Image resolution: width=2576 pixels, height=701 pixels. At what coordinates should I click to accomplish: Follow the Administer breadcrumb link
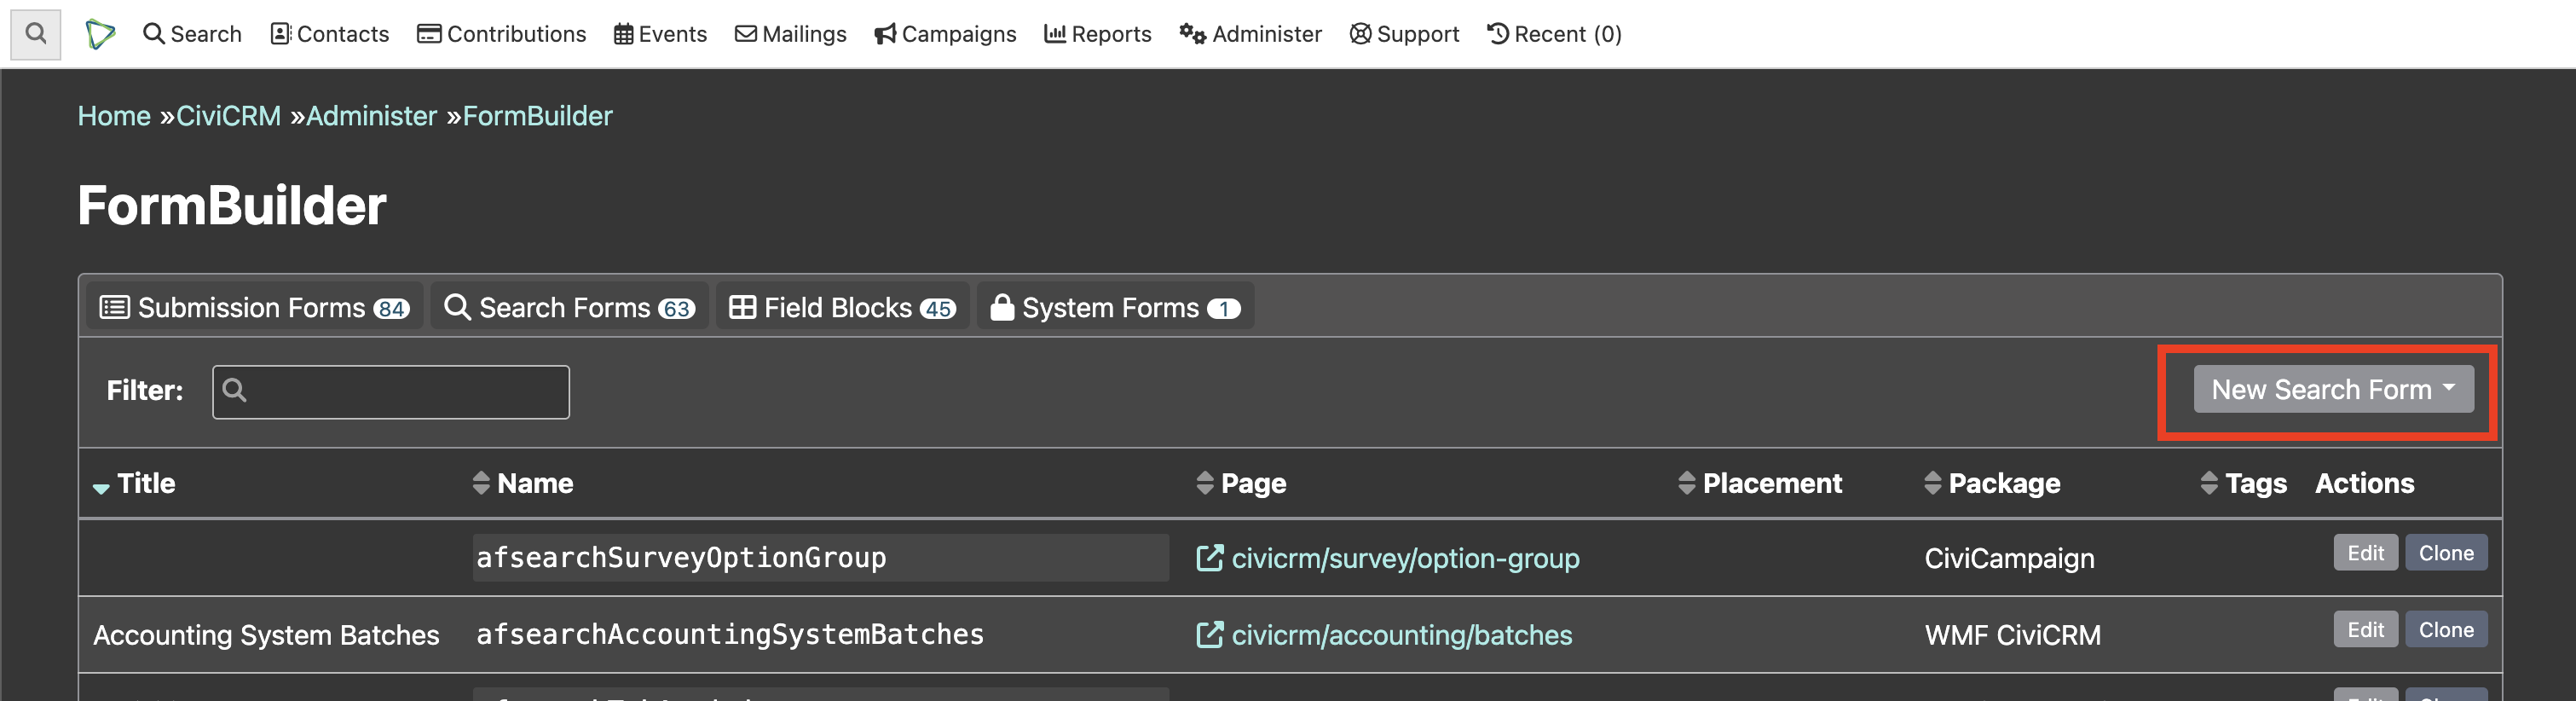click(371, 116)
